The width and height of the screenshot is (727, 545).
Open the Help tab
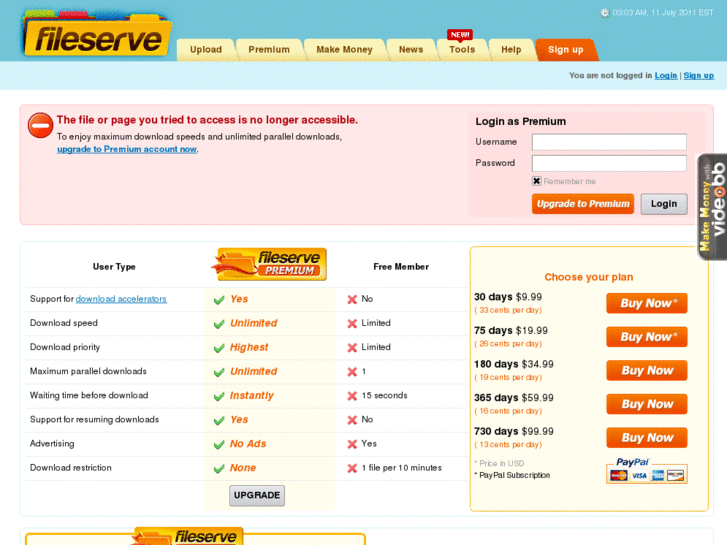[511, 50]
